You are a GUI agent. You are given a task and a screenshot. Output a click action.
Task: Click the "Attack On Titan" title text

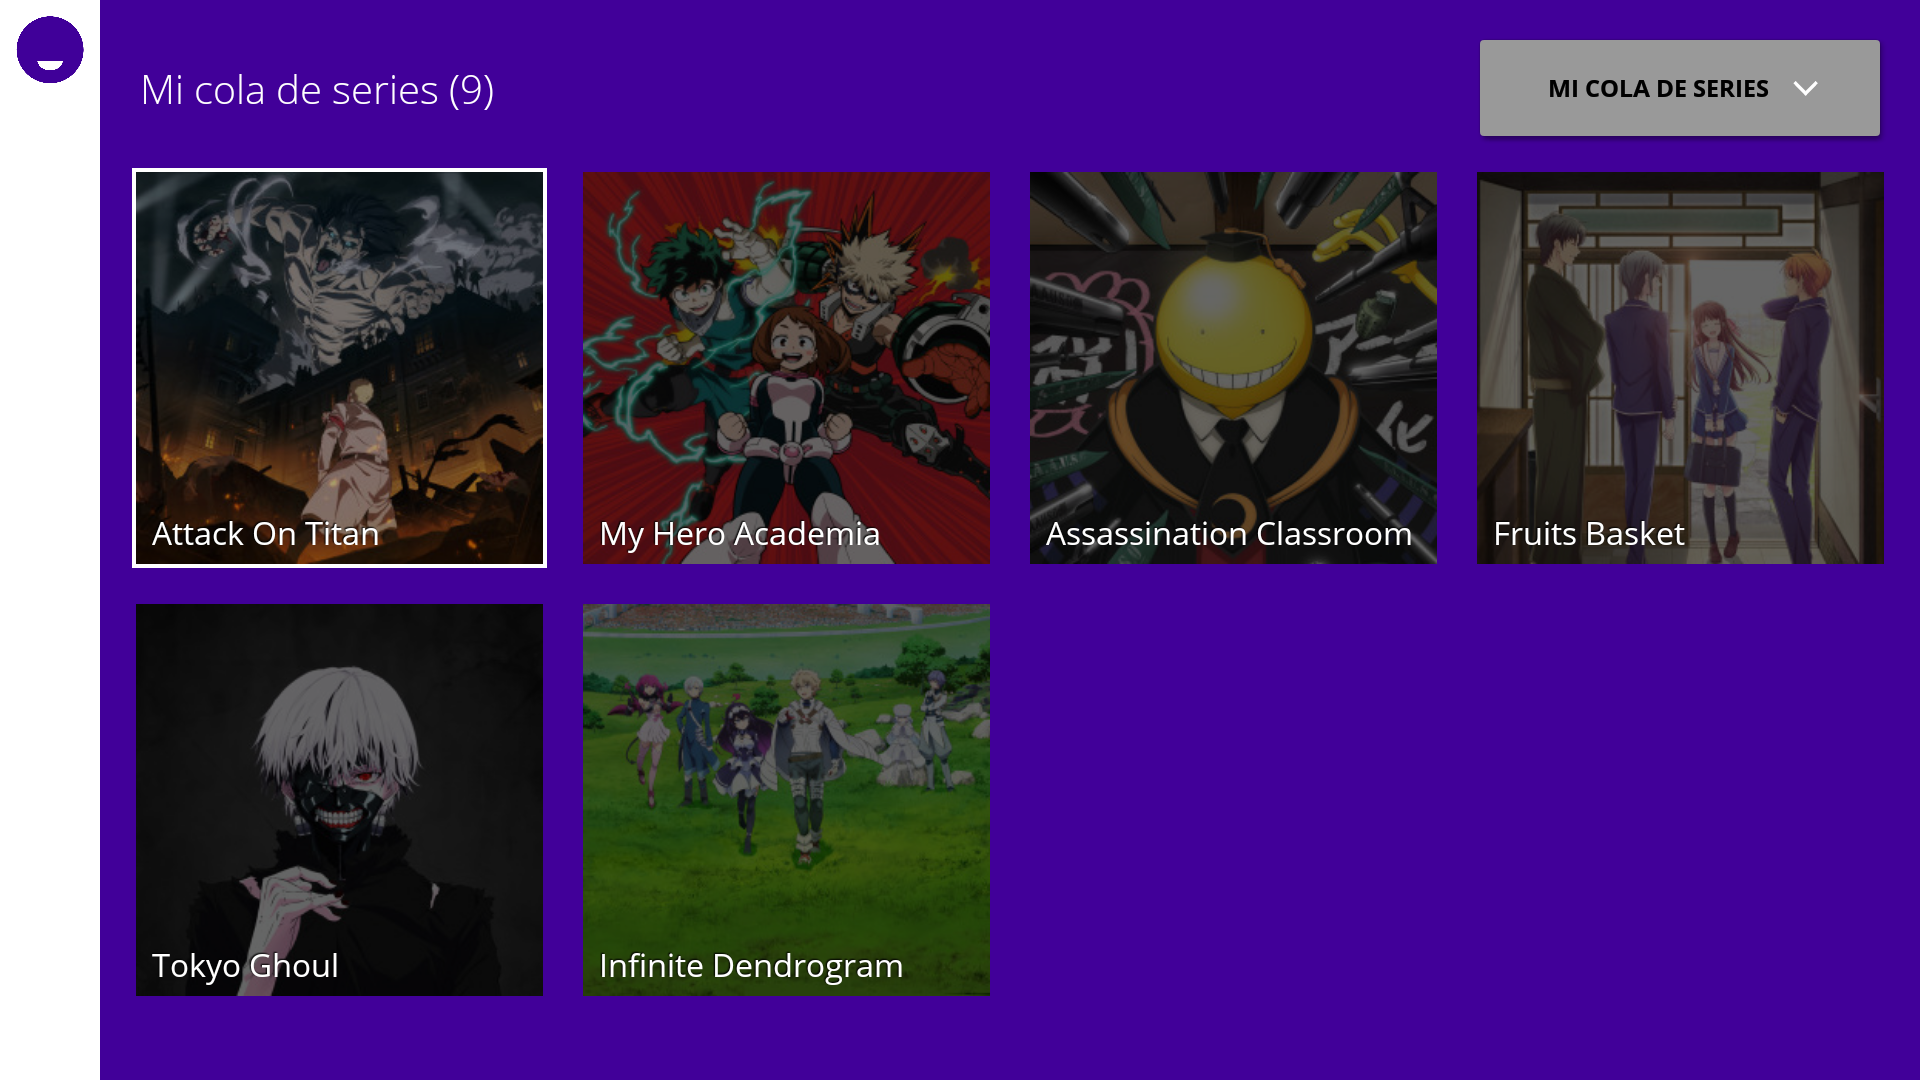coord(265,534)
